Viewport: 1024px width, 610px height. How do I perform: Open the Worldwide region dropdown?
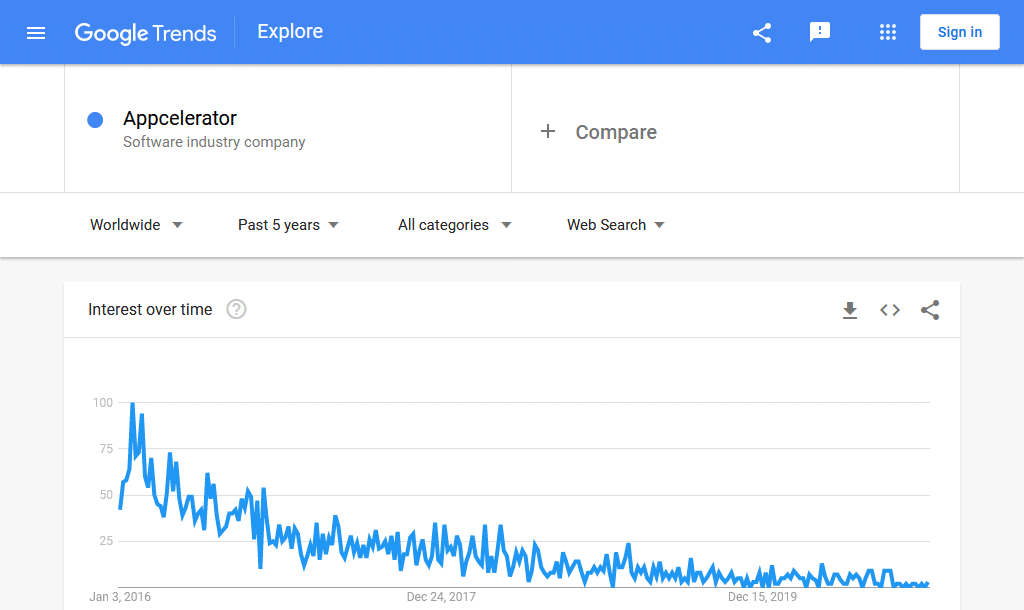click(x=136, y=225)
